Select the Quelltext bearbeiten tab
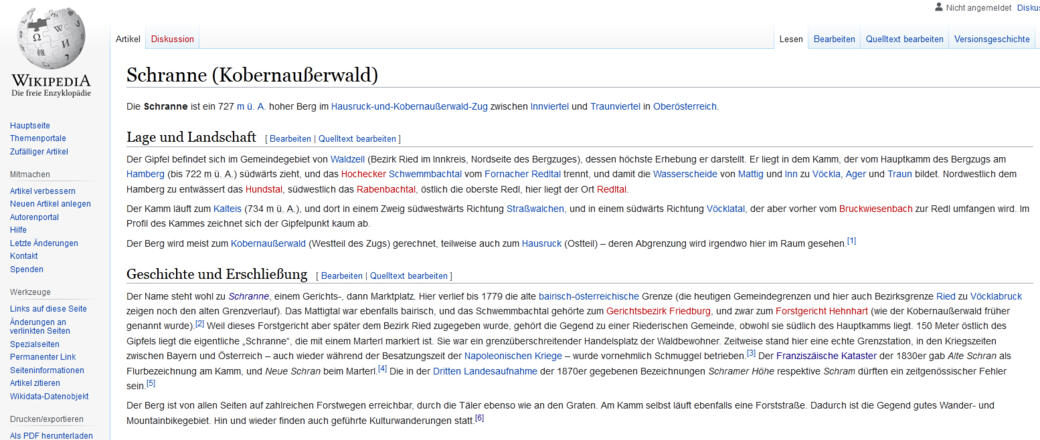1040x440 pixels. (904, 39)
